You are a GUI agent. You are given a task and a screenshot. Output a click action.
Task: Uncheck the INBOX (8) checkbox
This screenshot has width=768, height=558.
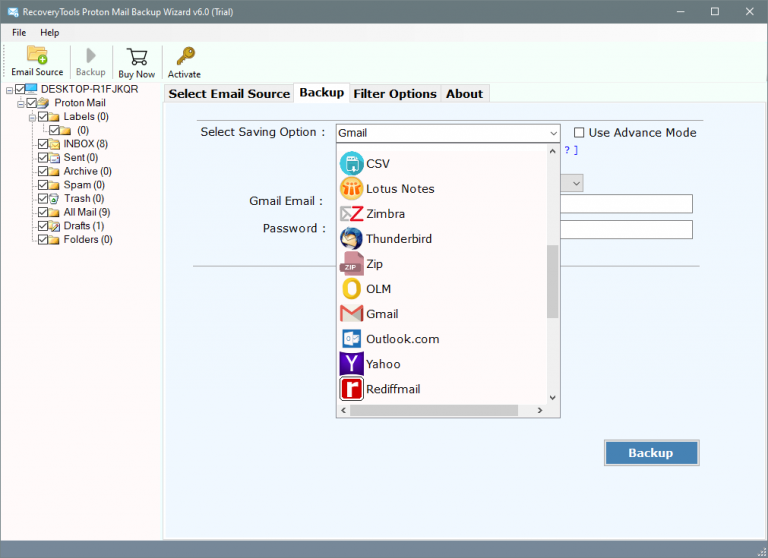pyautogui.click(x=43, y=144)
